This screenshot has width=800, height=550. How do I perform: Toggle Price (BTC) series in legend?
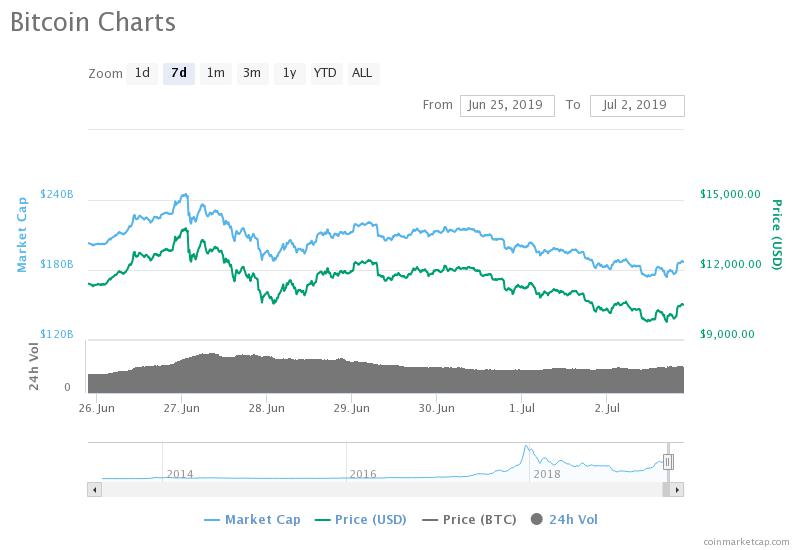(x=469, y=520)
